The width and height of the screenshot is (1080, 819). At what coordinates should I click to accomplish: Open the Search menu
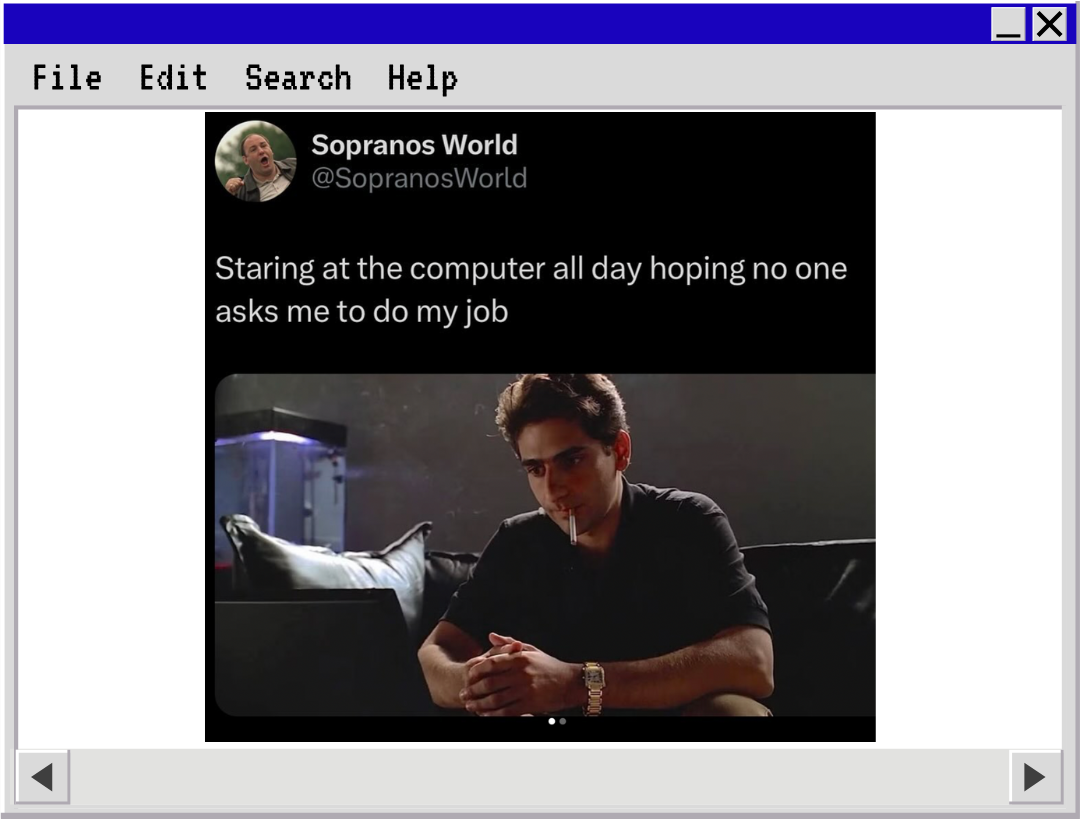[298, 77]
